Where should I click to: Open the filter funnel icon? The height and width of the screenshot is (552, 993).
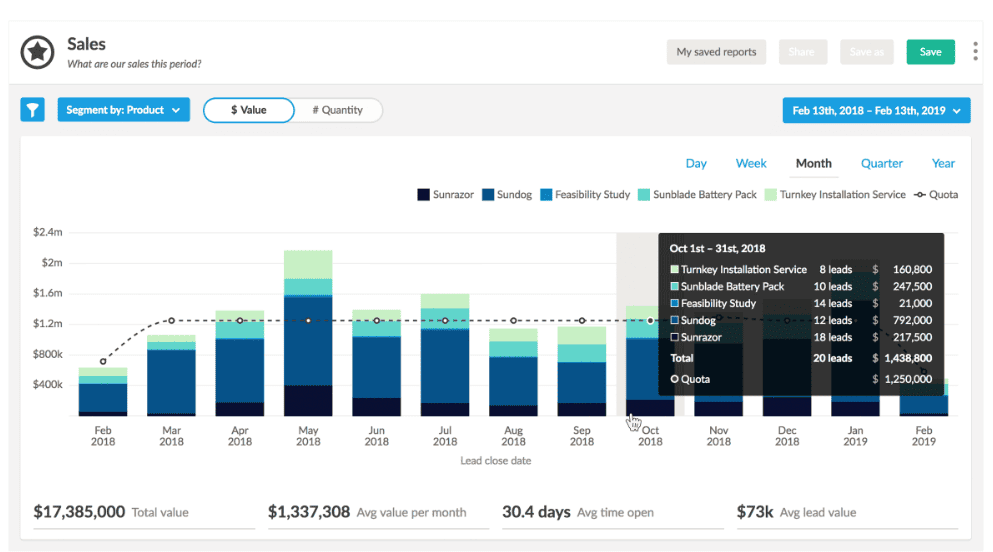coord(33,110)
